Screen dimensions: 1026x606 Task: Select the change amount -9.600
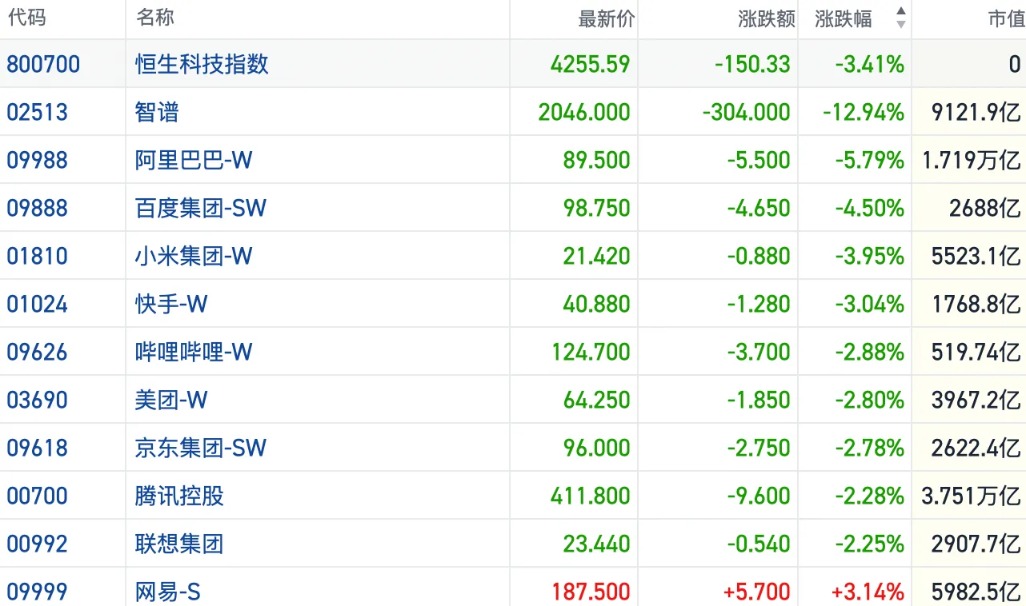(759, 496)
